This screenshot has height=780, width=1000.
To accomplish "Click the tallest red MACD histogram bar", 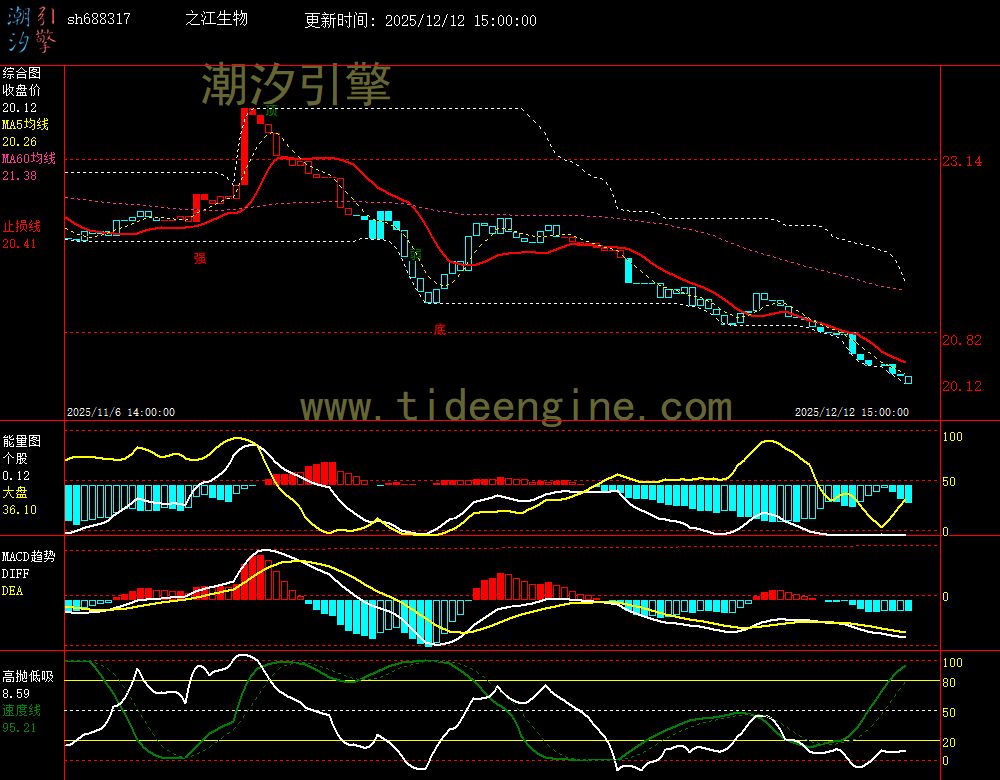I will tap(258, 575).
